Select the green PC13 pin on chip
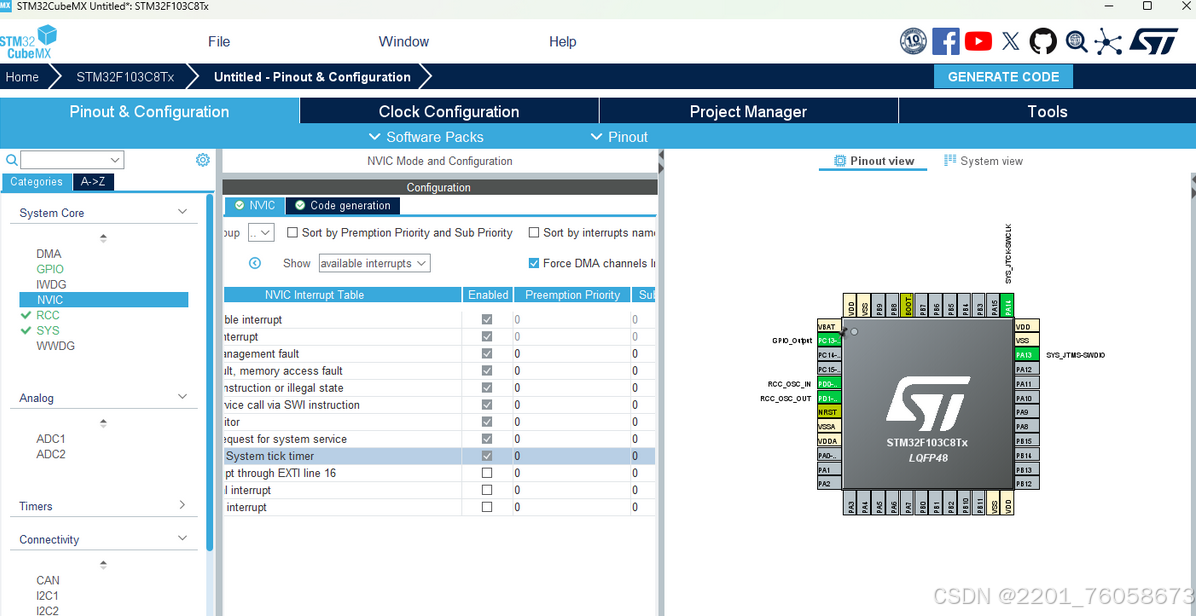This screenshot has height=616, width=1199. click(829, 340)
